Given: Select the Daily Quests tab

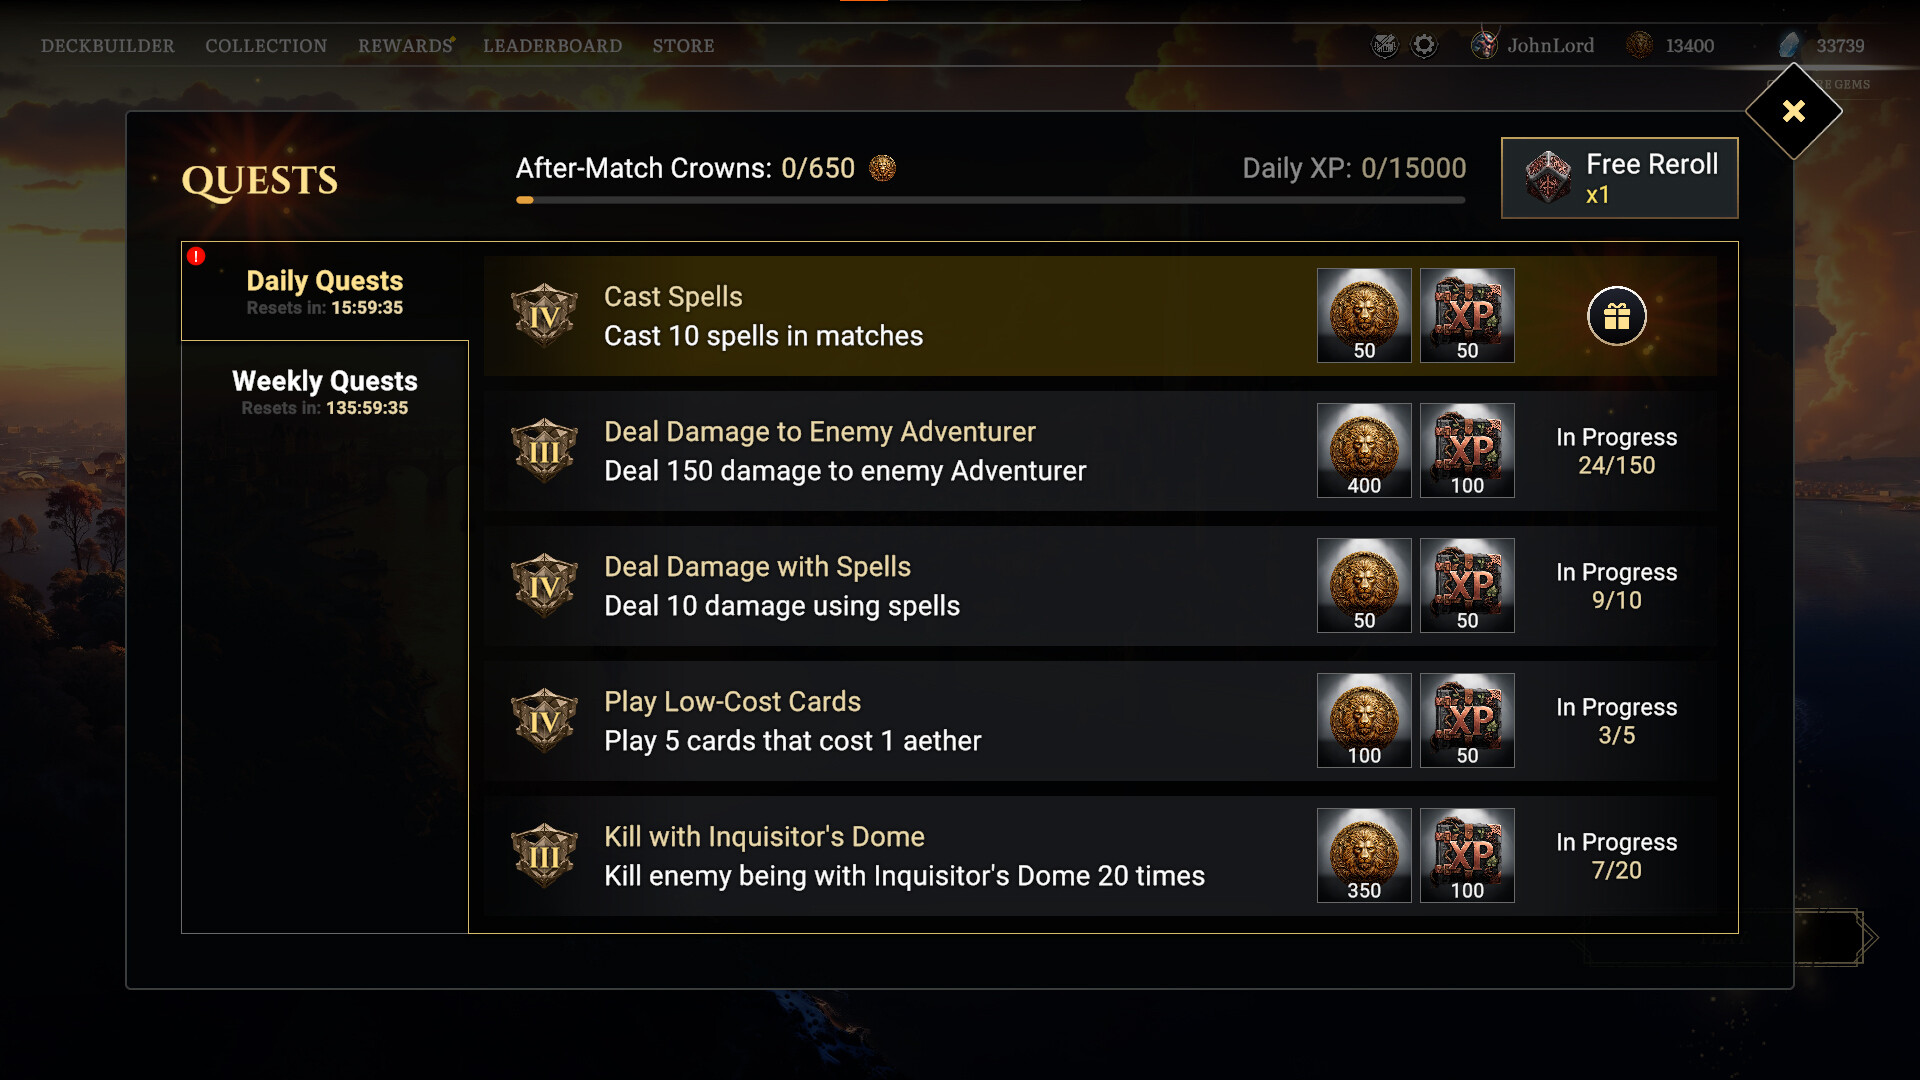Looking at the screenshot, I should (x=324, y=291).
